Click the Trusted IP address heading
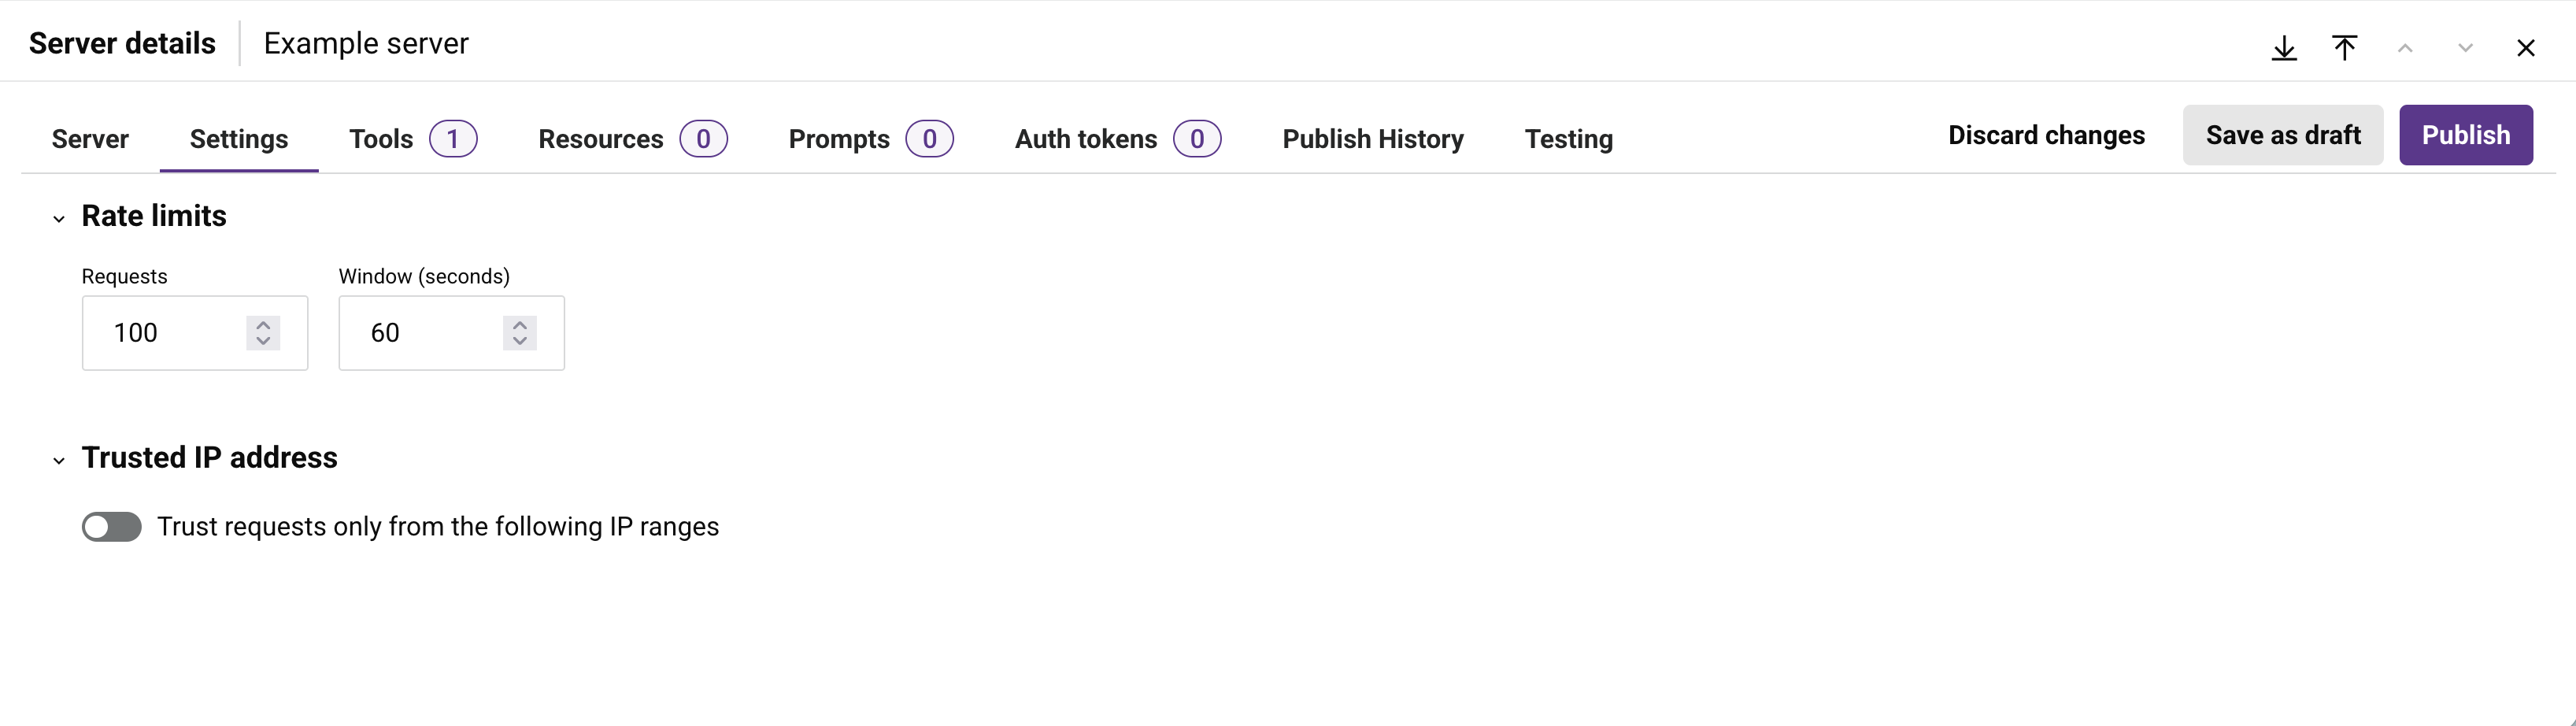Image resolution: width=2576 pixels, height=726 pixels. coord(210,458)
